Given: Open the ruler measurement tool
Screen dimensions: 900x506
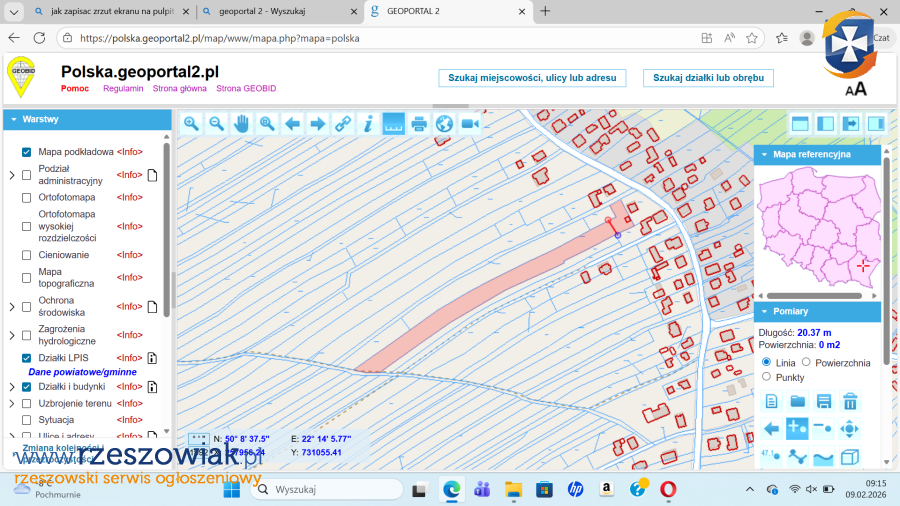Looking at the screenshot, I should 394,124.
